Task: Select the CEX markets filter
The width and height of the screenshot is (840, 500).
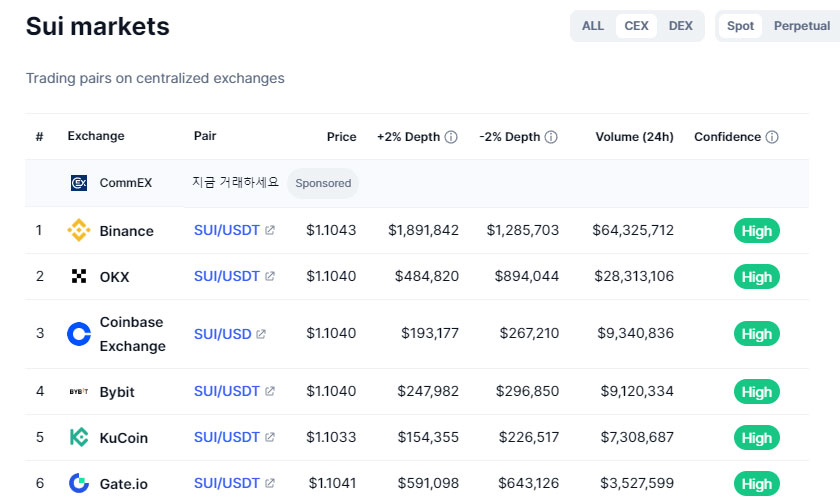Action: [636, 26]
